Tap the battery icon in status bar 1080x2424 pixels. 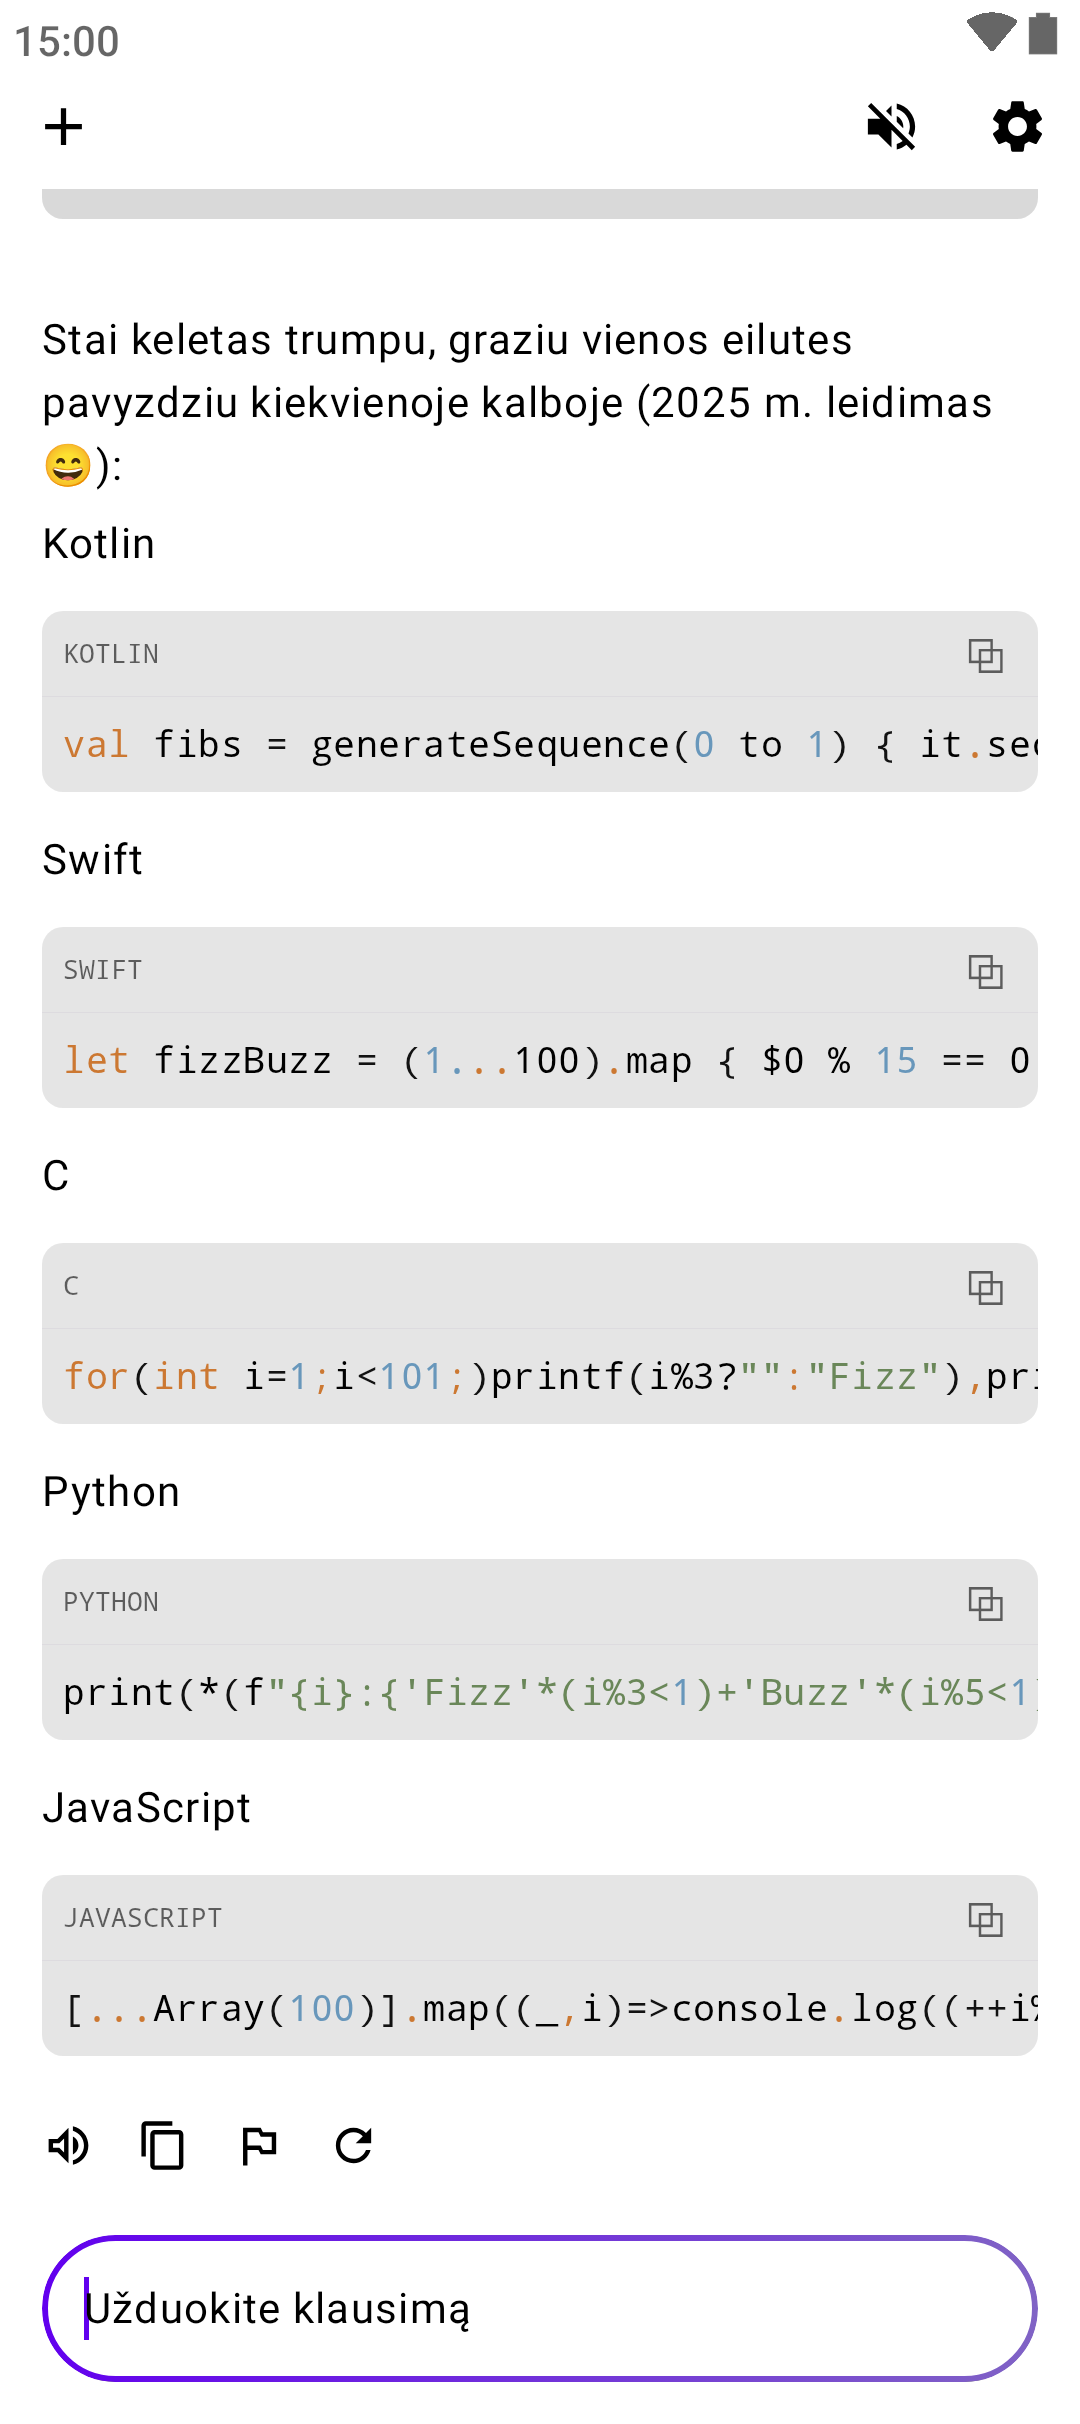point(1043,33)
